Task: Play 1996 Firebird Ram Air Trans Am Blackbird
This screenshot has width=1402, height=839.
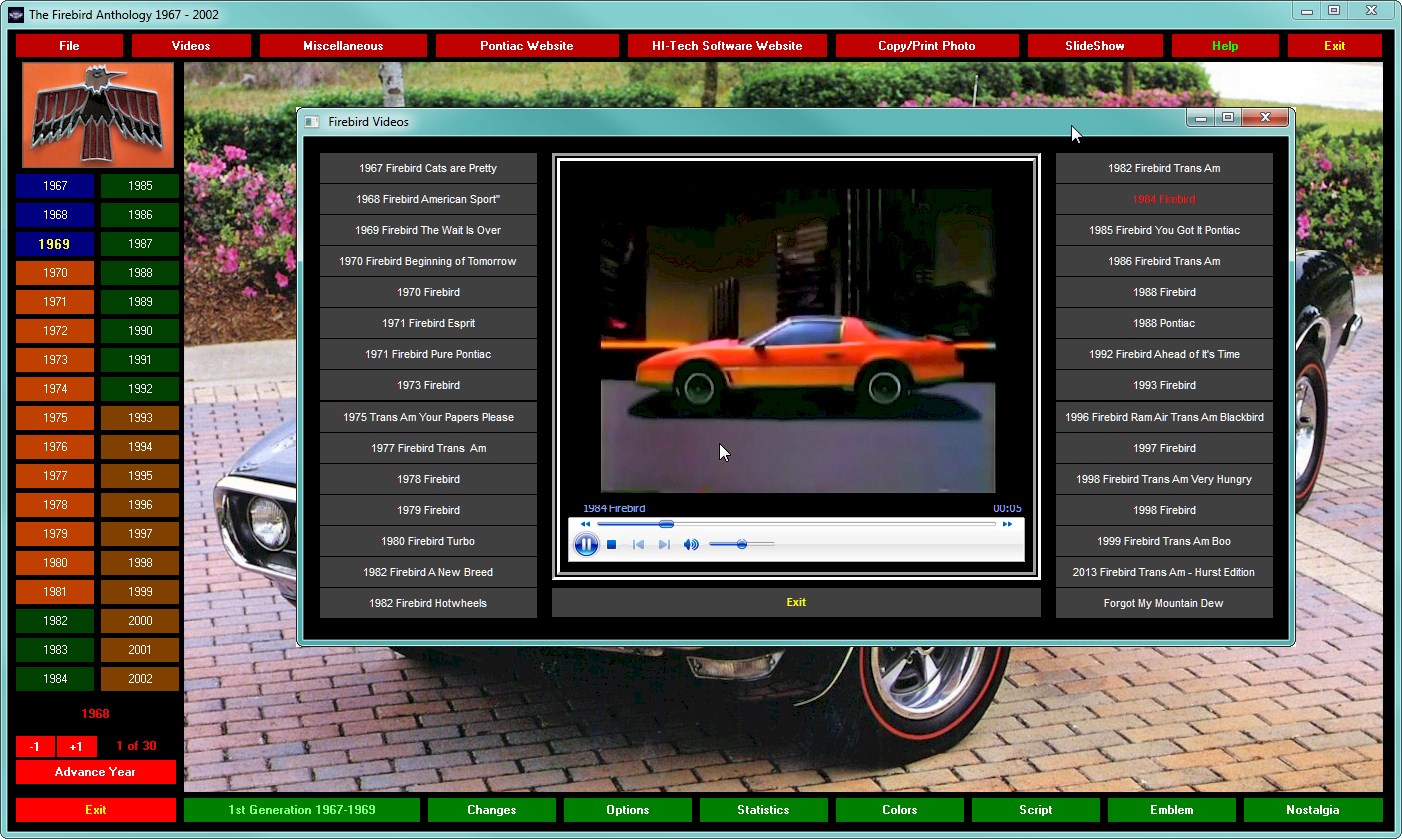Action: [x=1164, y=417]
